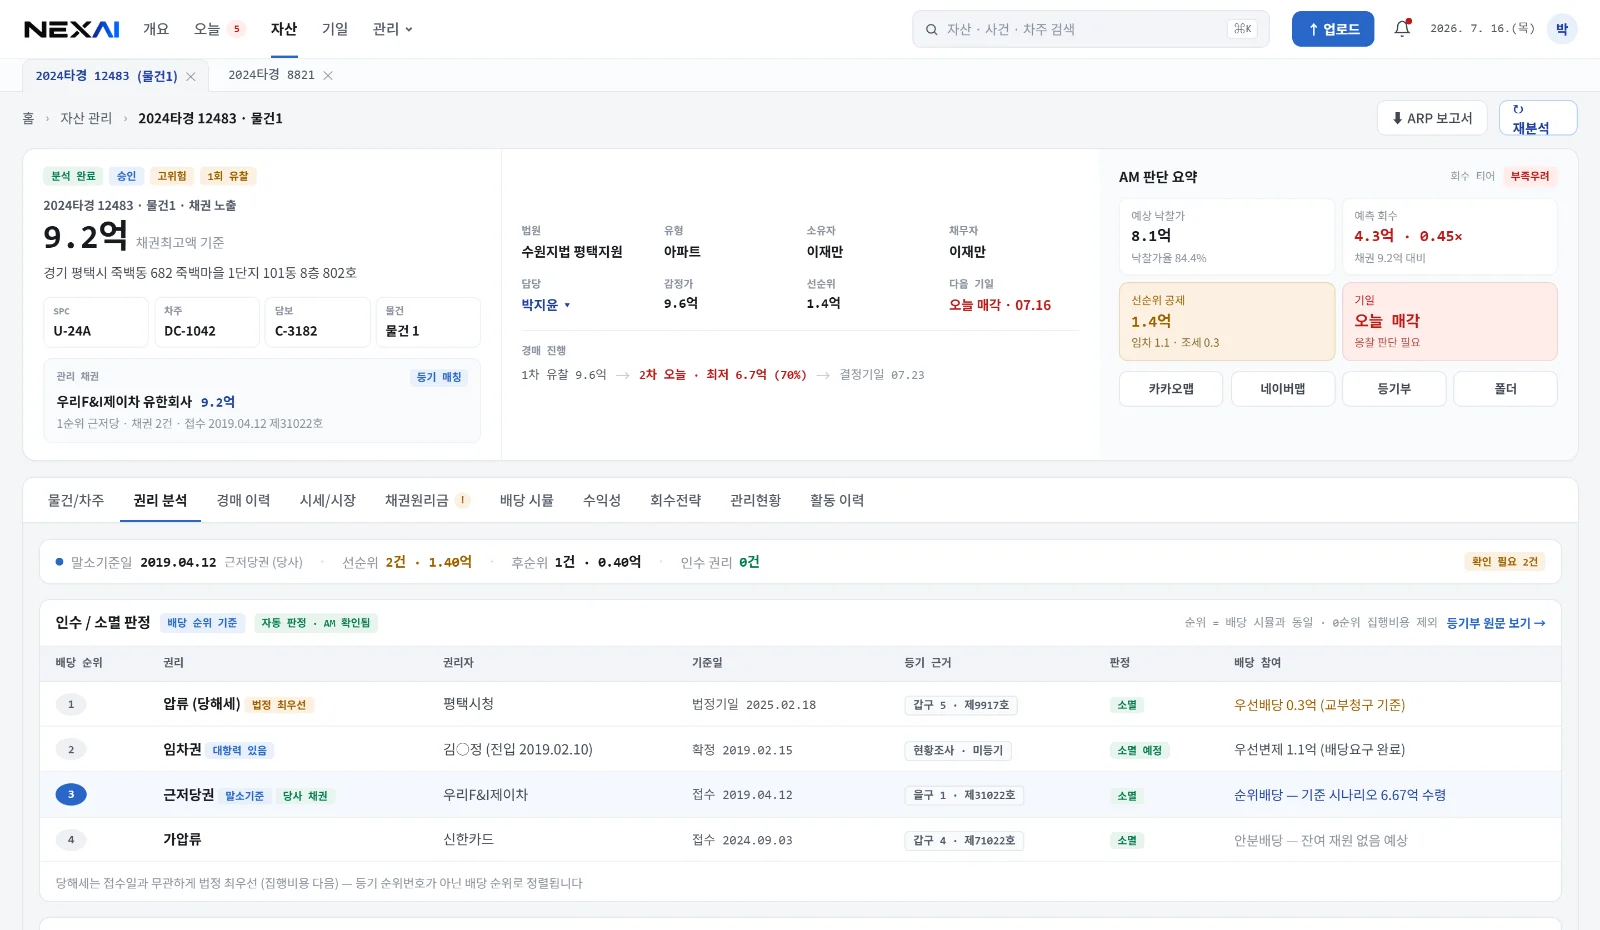Open the user avatar 박
This screenshot has width=1600, height=930.
1562,29
